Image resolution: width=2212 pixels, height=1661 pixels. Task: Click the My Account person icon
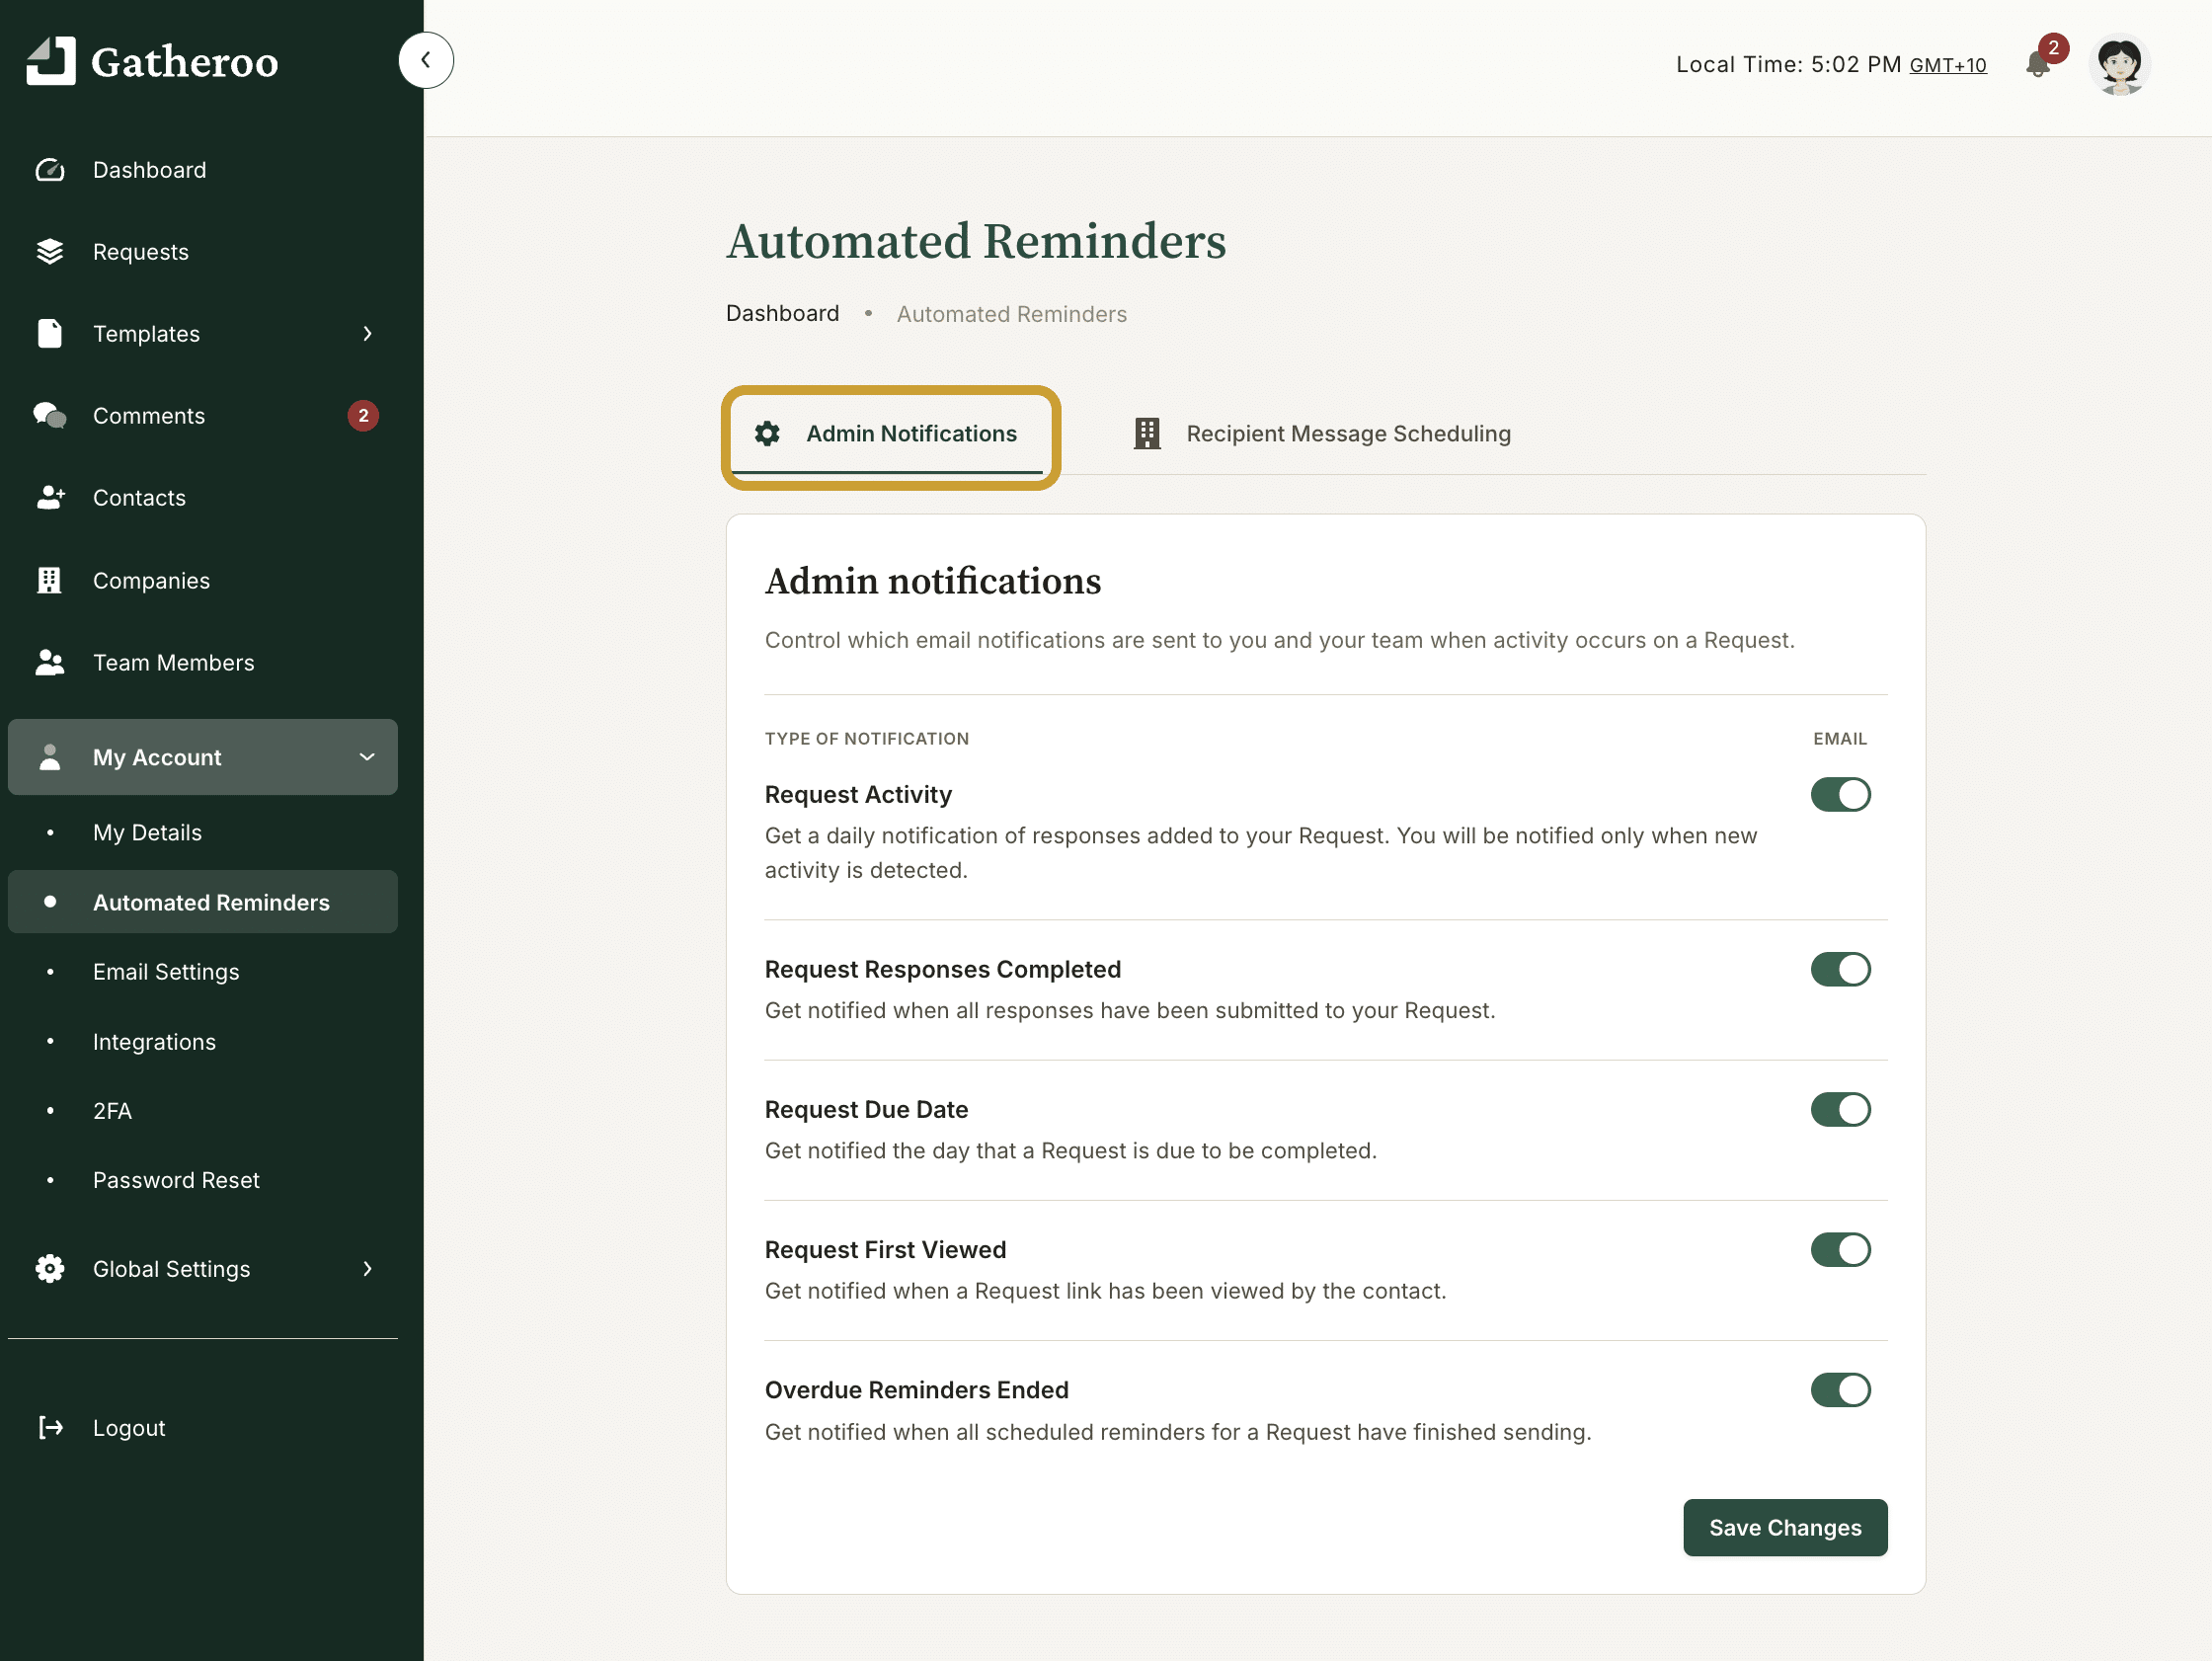[50, 757]
